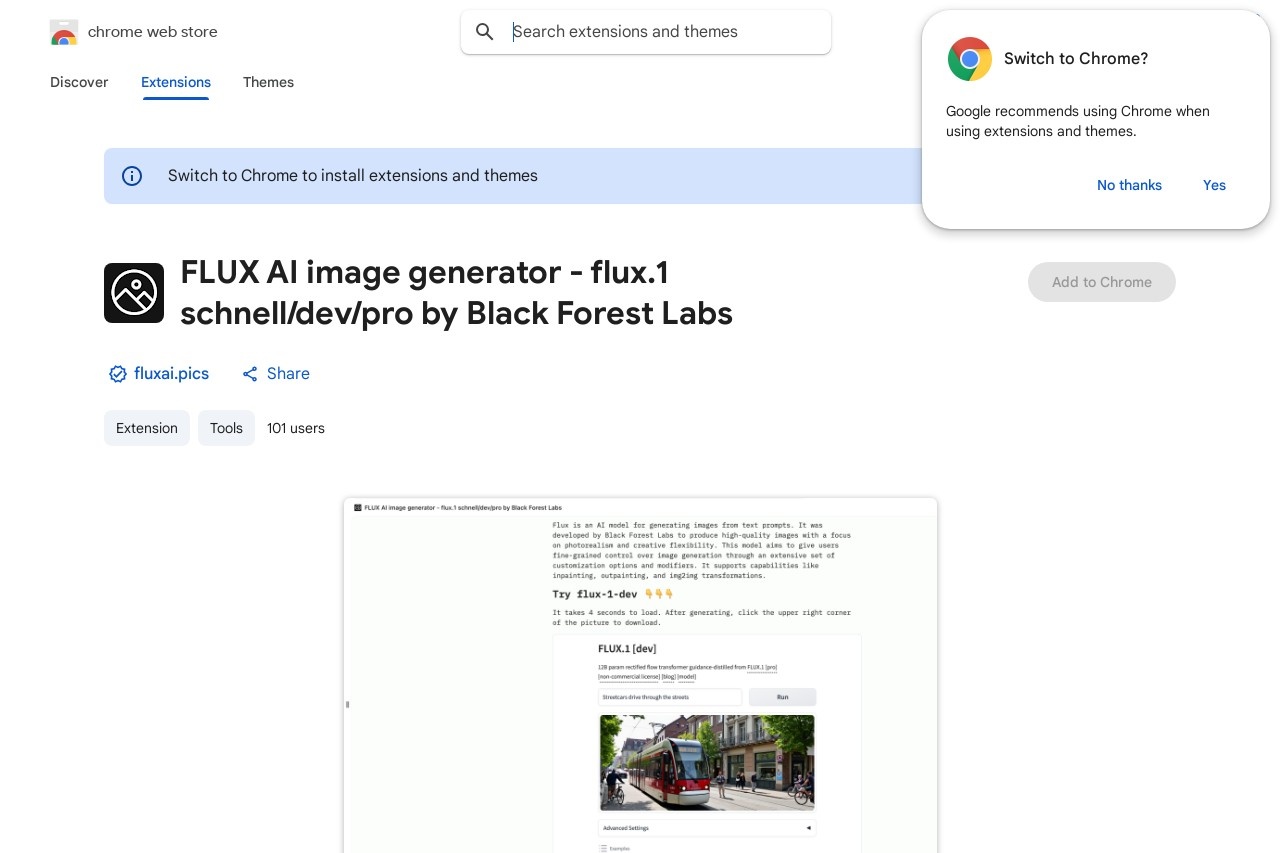Click the streetcar image in the screenshot

[707, 762]
